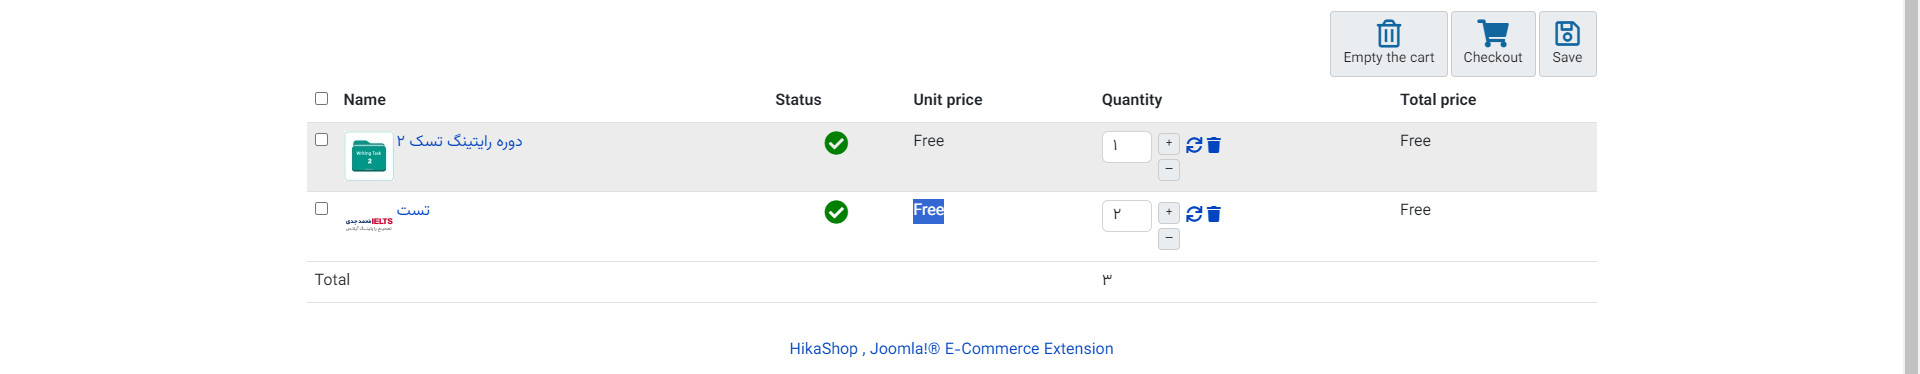The image size is (1920, 374).
Task: Decrease quantity of تست product with minus
Action: point(1168,238)
